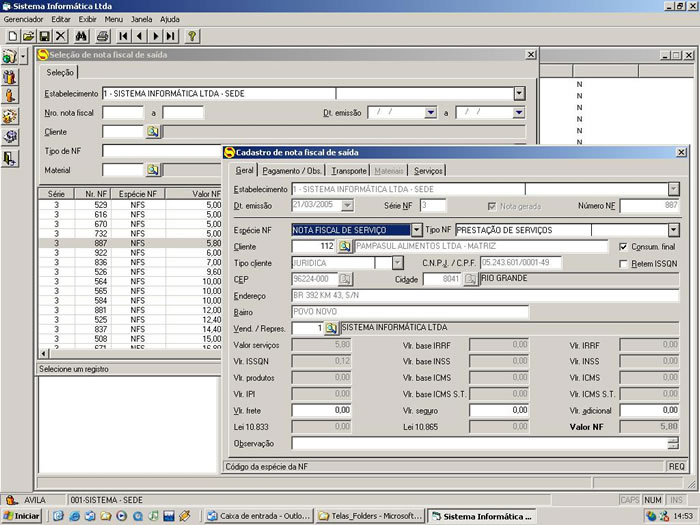Image resolution: width=700 pixels, height=525 pixels.
Task: Click the Print toolbar icon
Action: click(x=103, y=36)
